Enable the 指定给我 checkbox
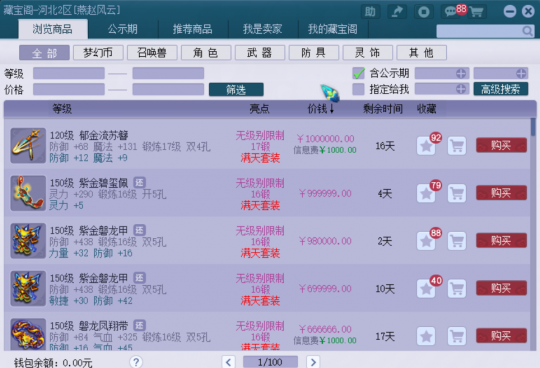Screen dimensions: 540x368 [x=359, y=89]
